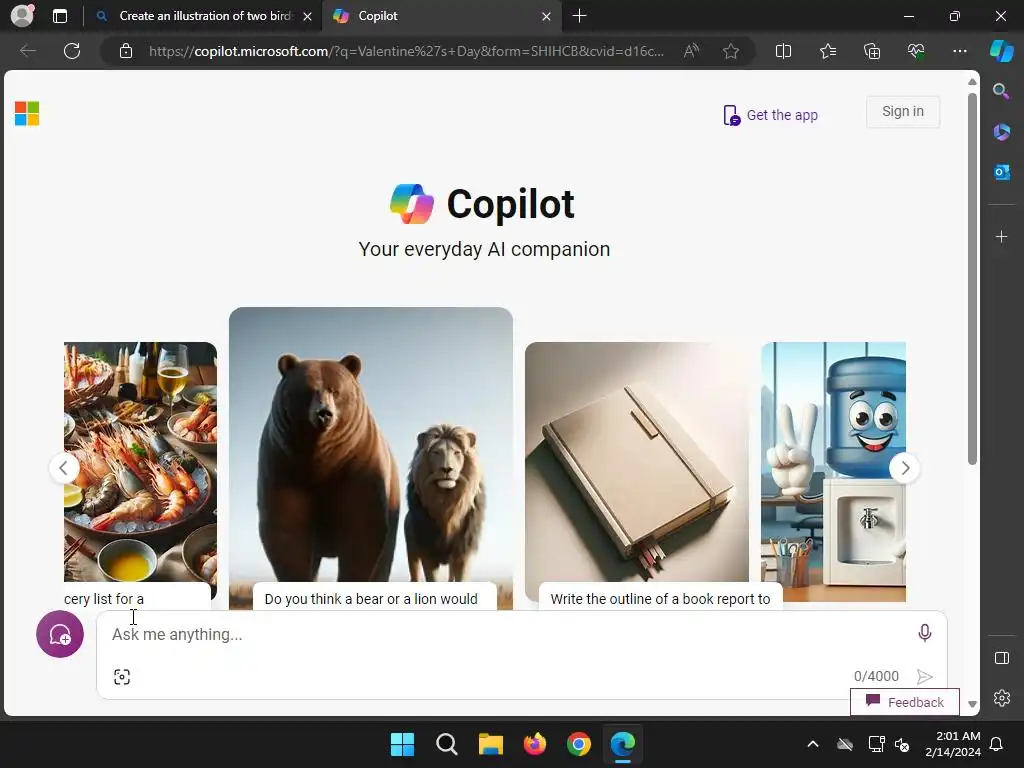This screenshot has width=1024, height=768.
Task: Open Browser essentials heart icon
Action: [916, 51]
